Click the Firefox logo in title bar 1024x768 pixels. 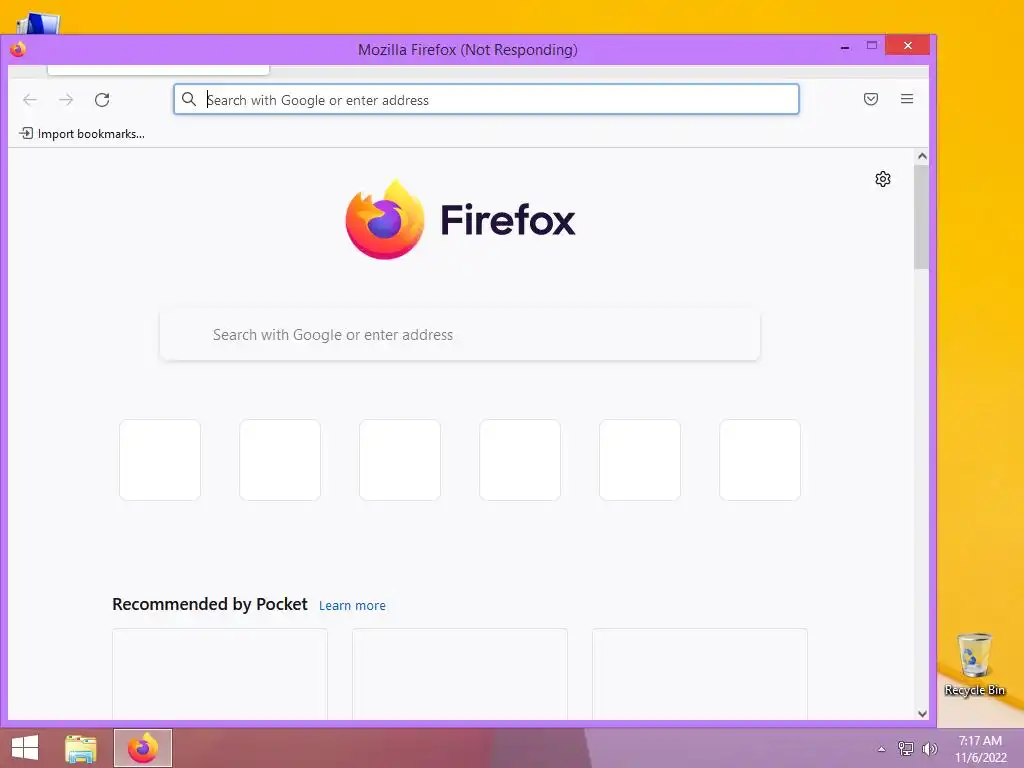click(18, 50)
